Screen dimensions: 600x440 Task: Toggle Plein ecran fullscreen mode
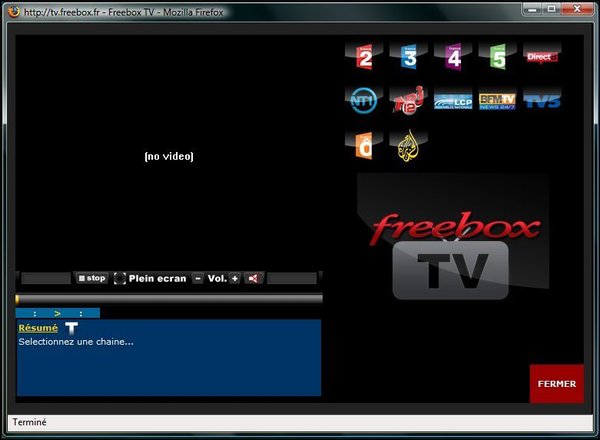tap(150, 278)
